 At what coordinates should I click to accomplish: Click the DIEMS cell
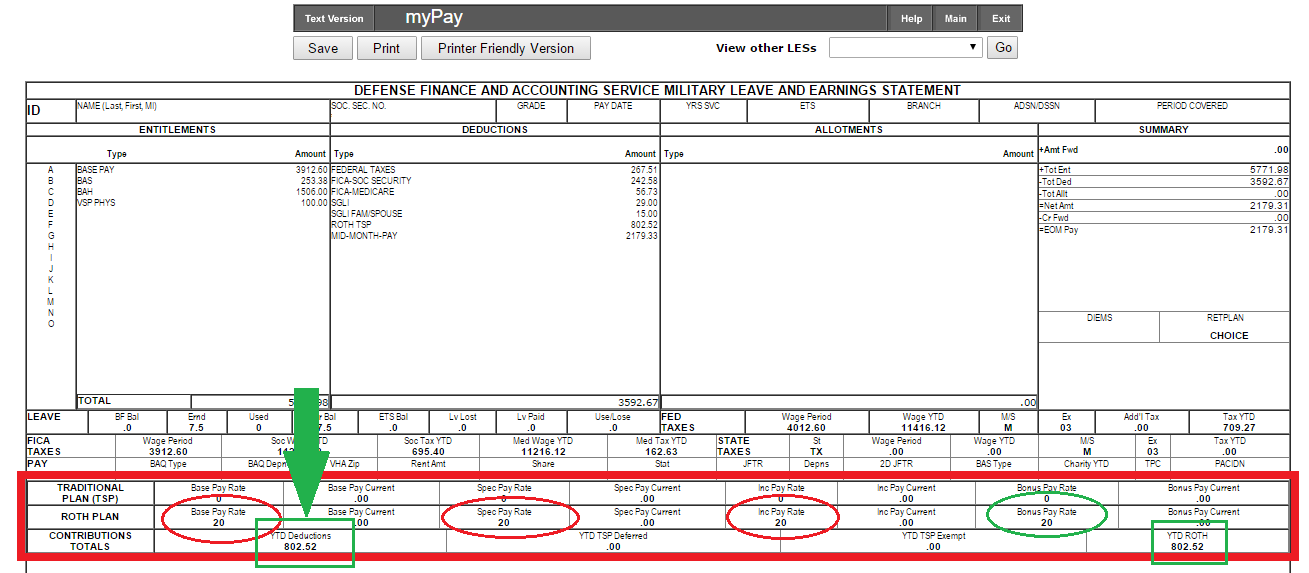[x=1099, y=327]
